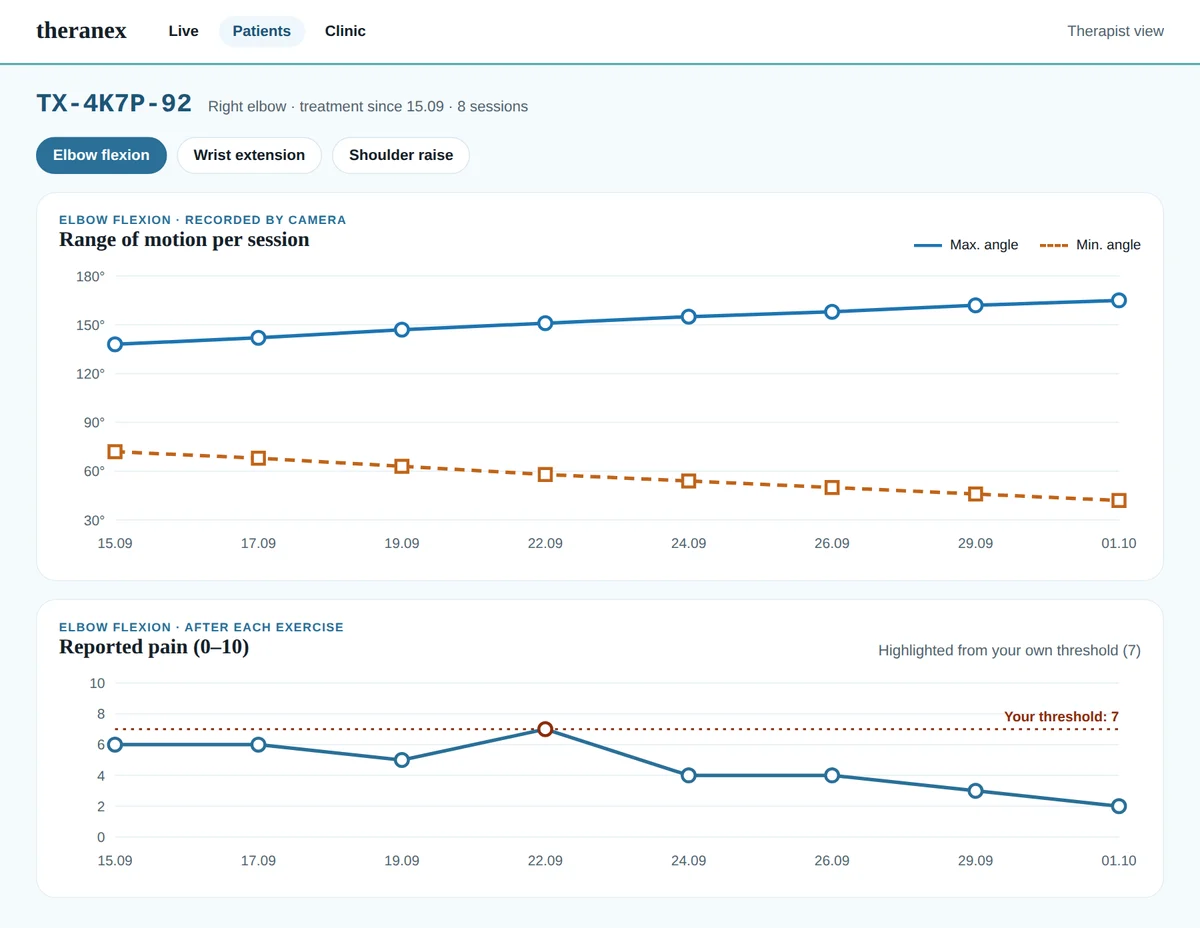The width and height of the screenshot is (1200, 928).
Task: Click max angle point for 17.09
Action: (x=258, y=338)
